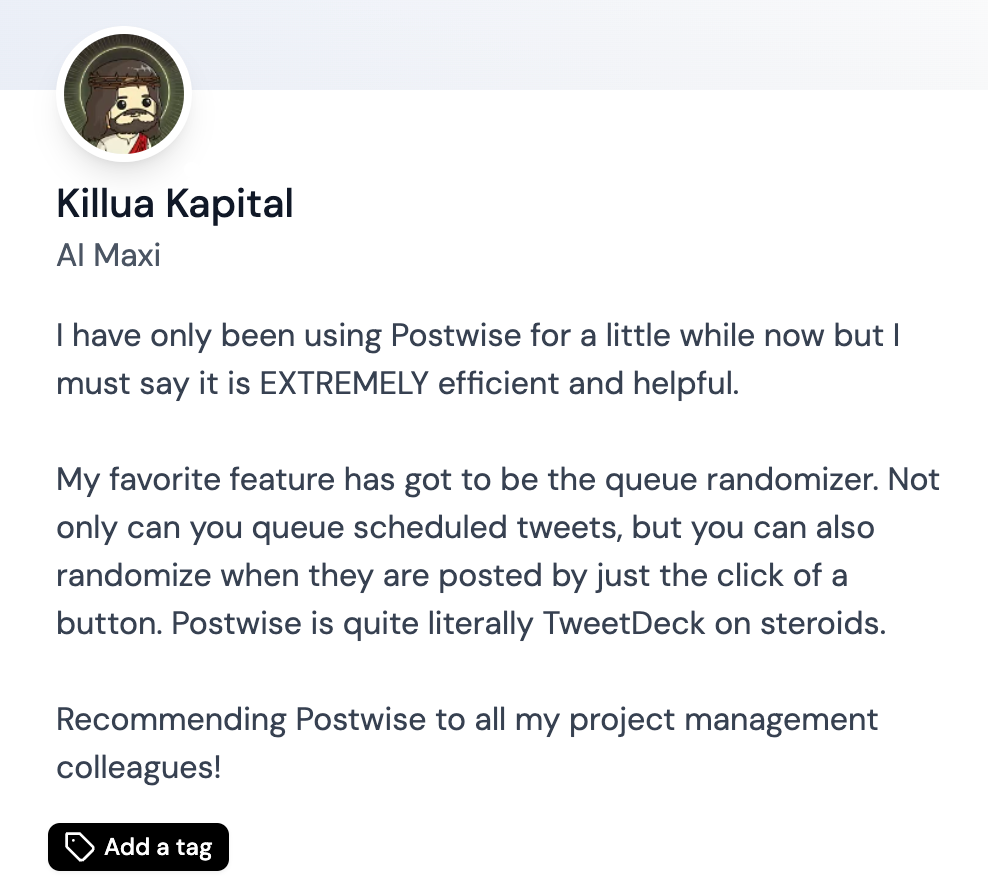Click the phrase 'I have only been using'
Screen dimensions: 988x892
tap(219, 335)
